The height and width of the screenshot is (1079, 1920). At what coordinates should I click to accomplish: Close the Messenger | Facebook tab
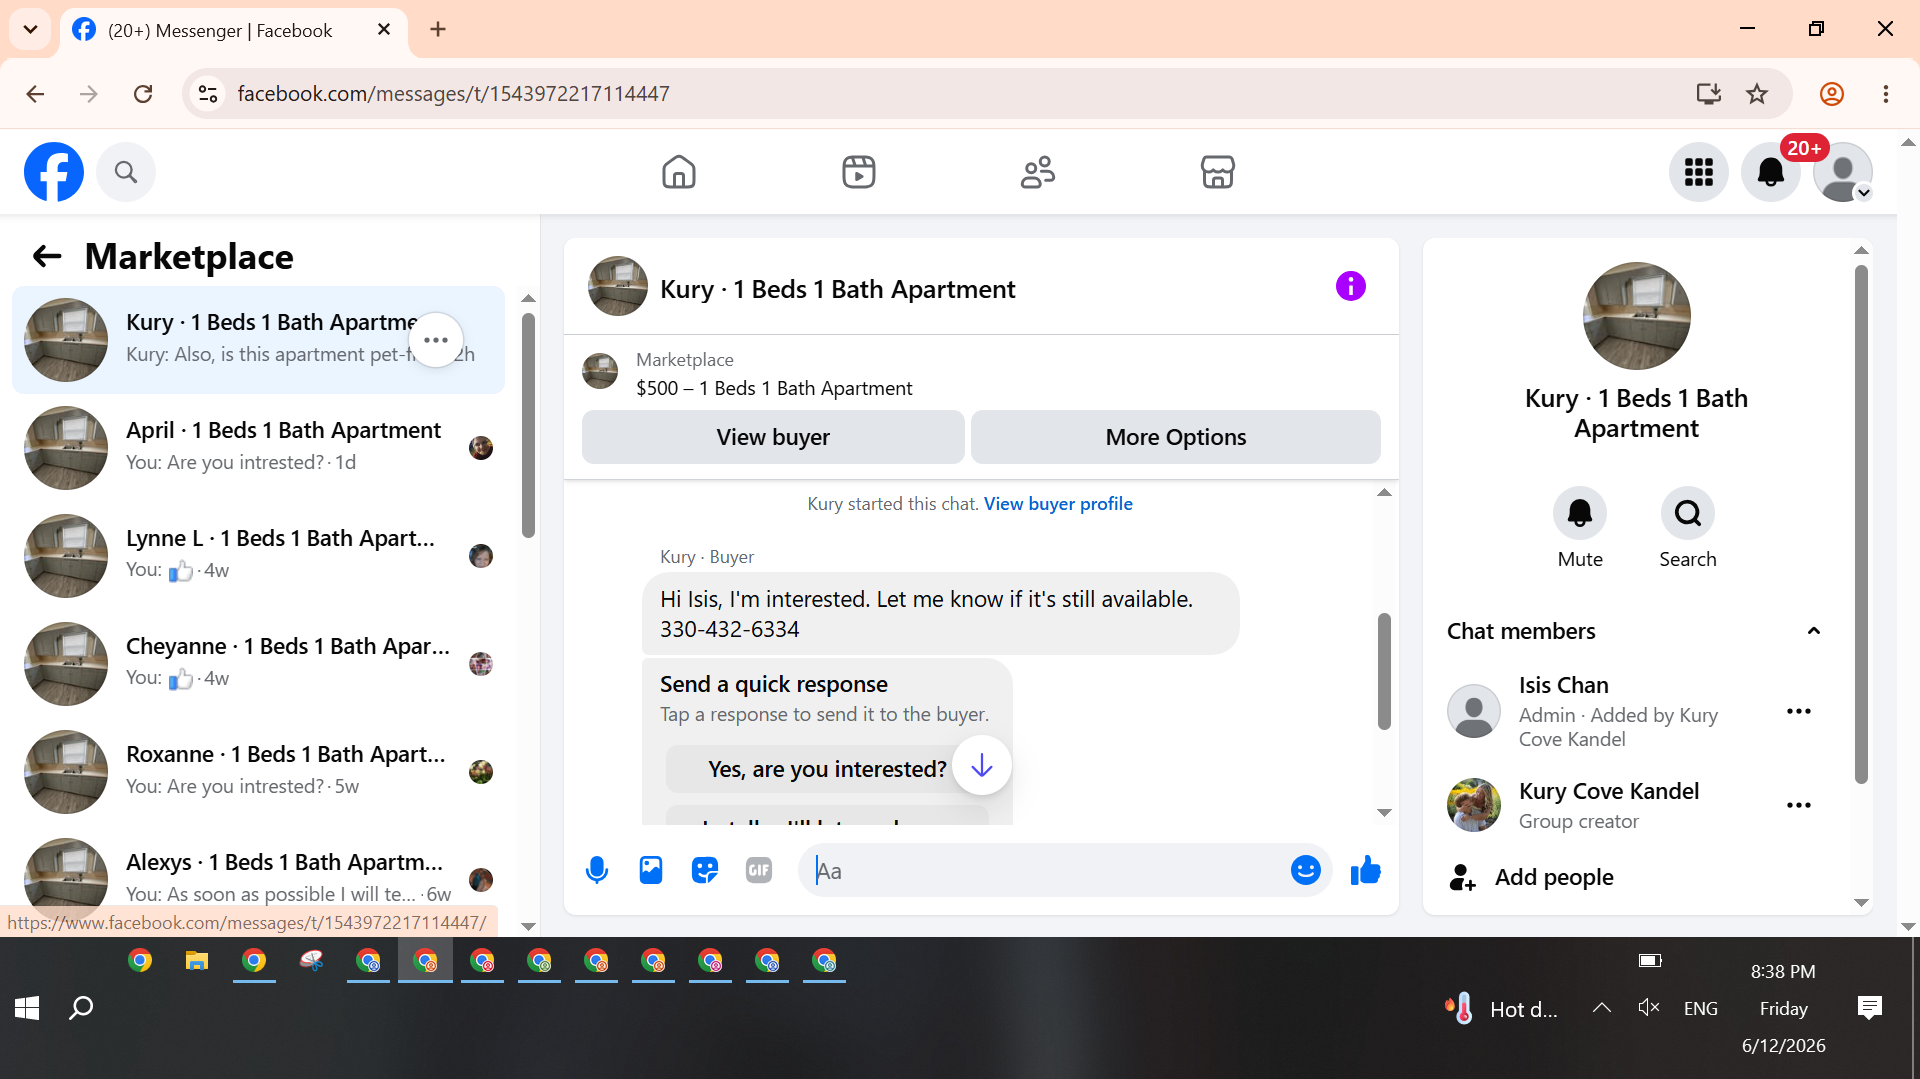[384, 30]
